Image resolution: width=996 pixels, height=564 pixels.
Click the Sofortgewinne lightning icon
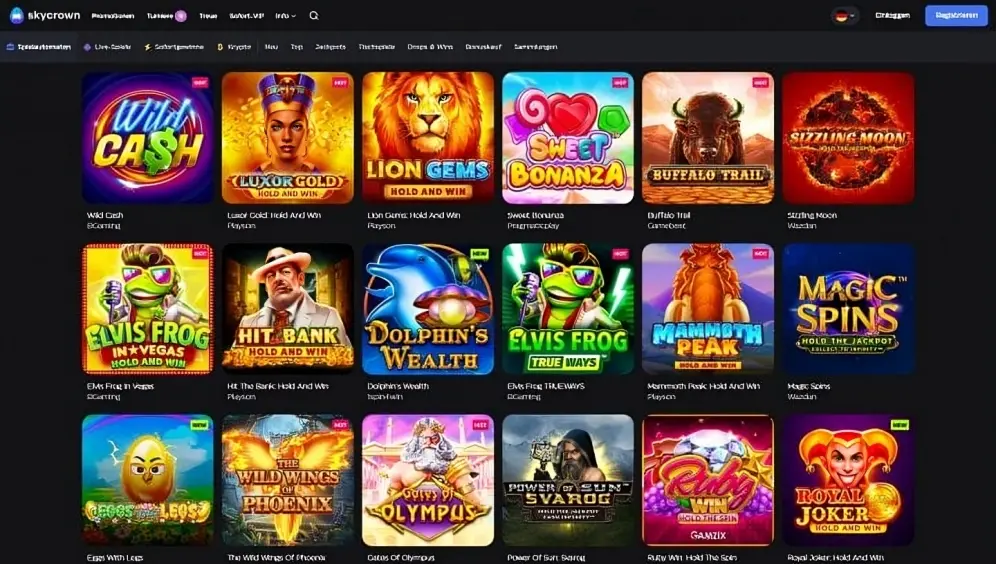click(147, 47)
